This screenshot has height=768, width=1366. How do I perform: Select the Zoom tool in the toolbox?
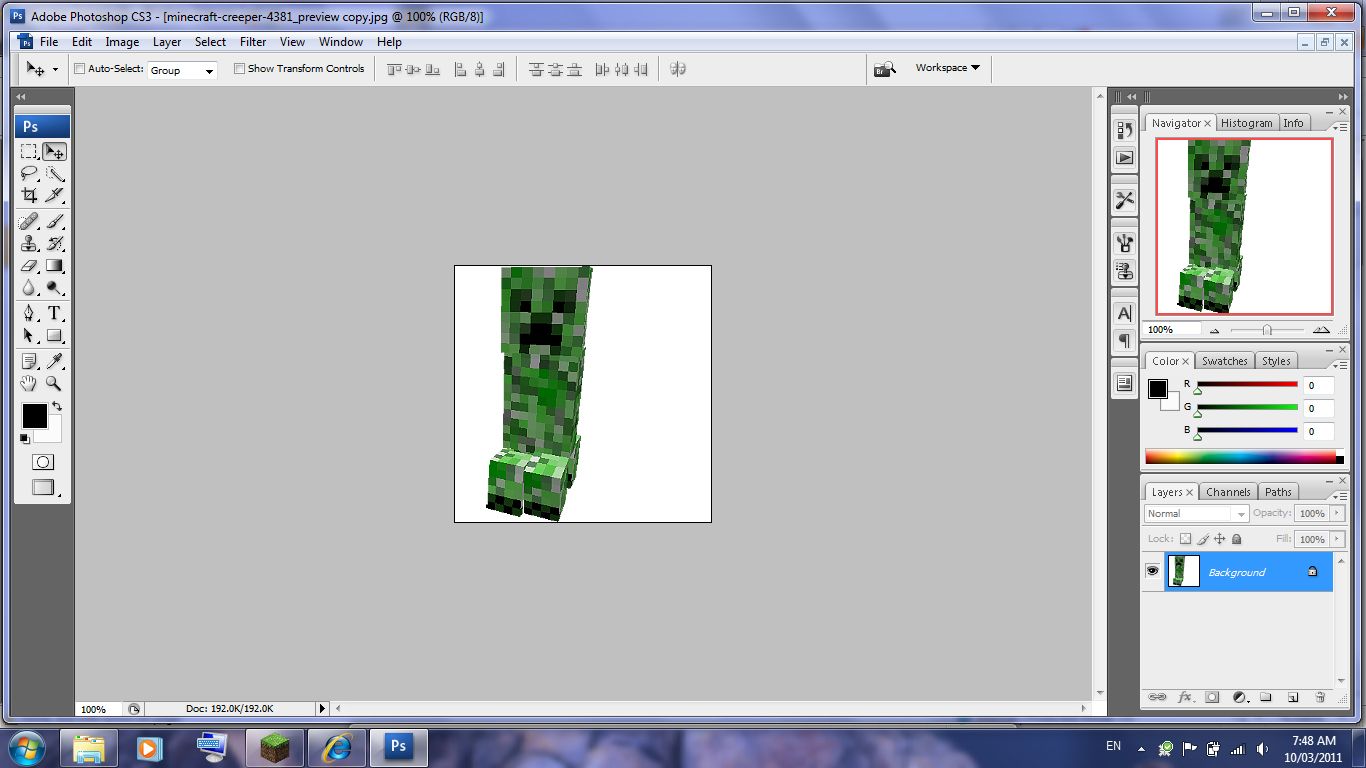[55, 383]
